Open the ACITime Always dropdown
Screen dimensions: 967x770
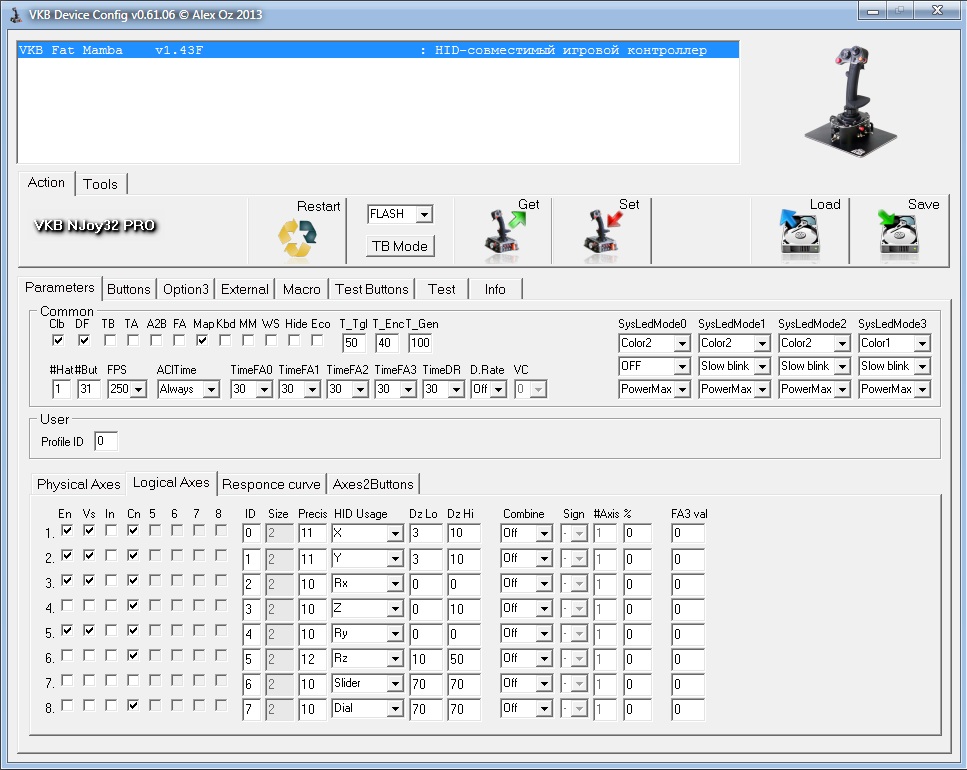click(x=189, y=389)
